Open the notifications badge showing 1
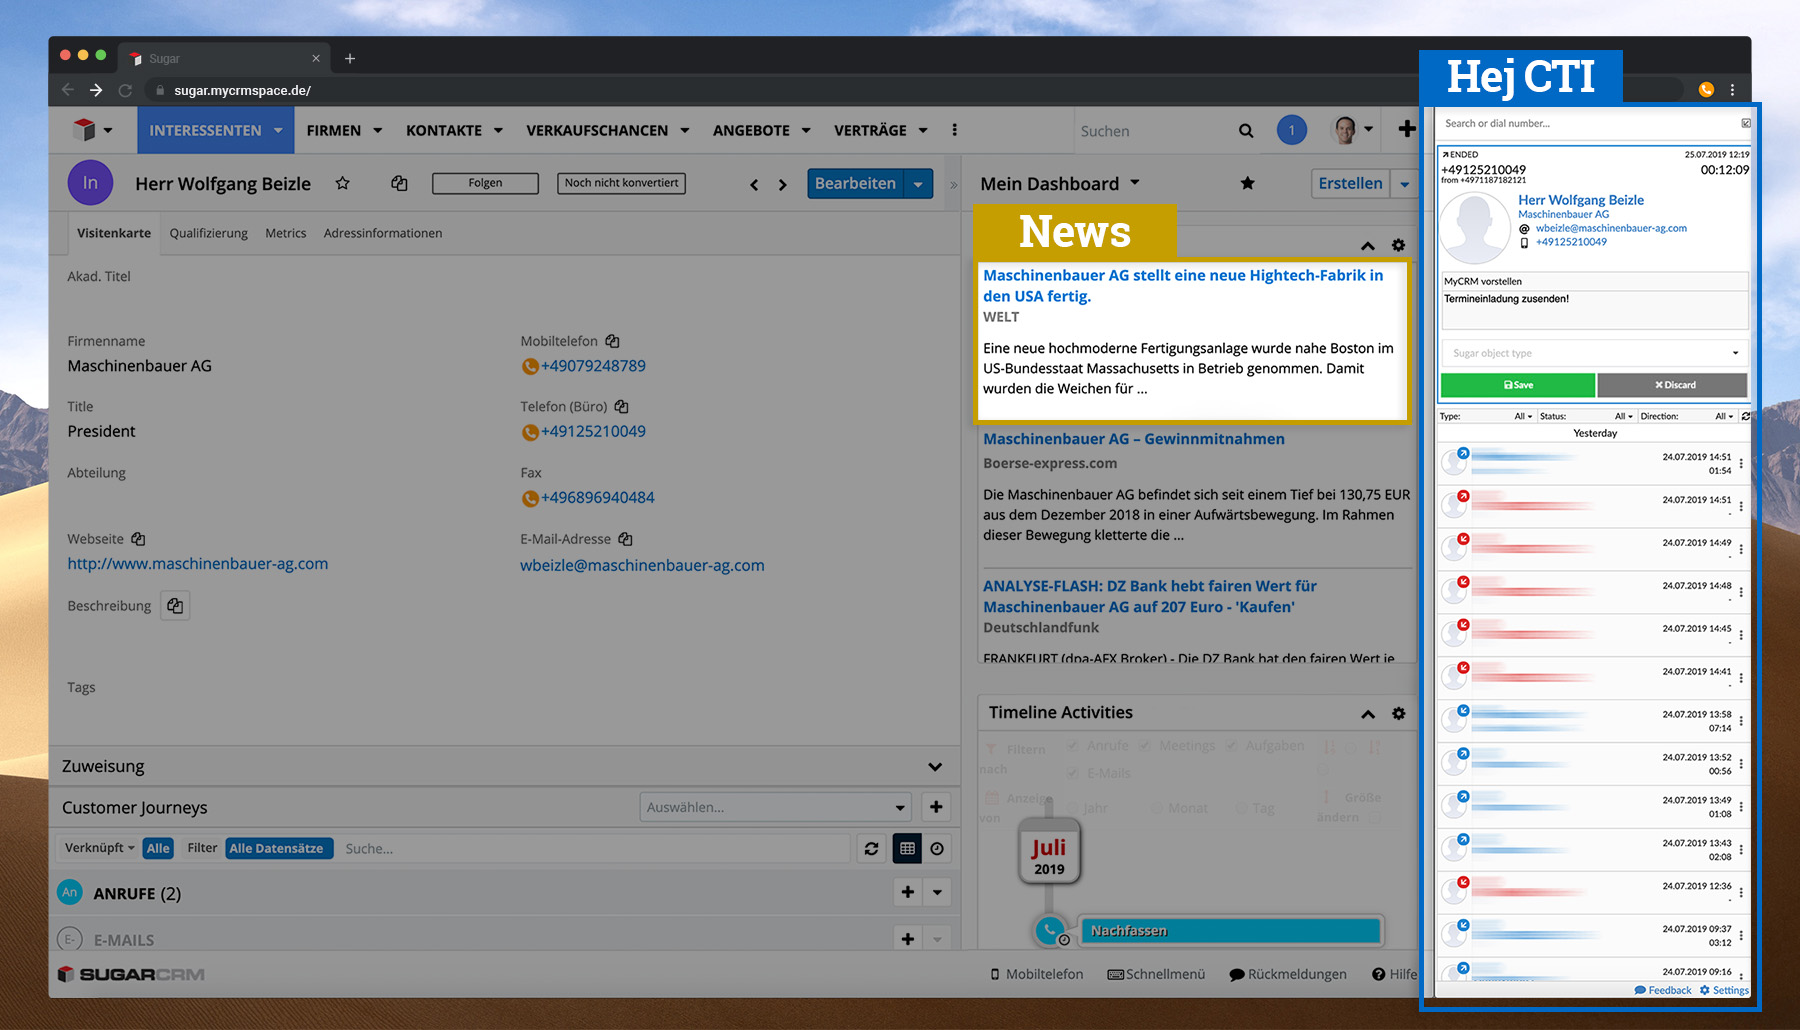1800x1030 pixels. tap(1291, 130)
